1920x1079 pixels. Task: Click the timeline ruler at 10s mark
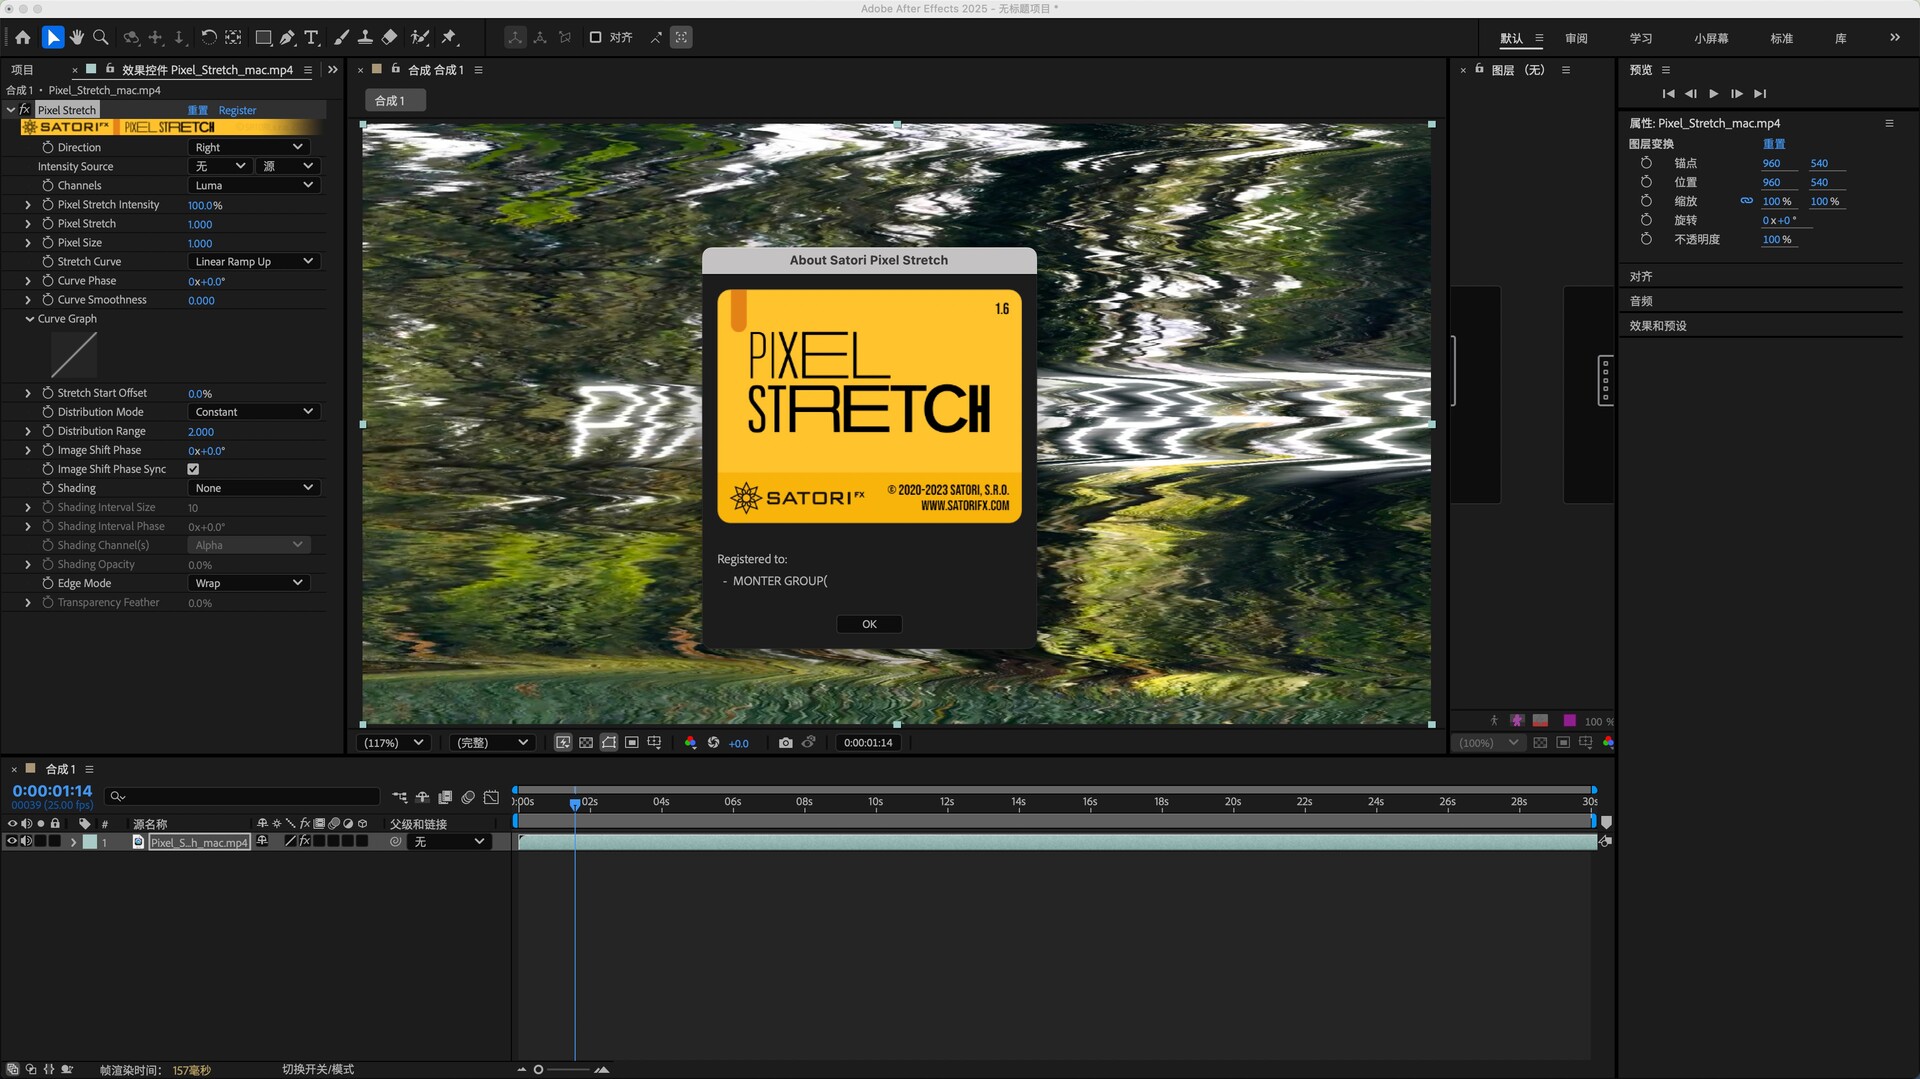875,802
